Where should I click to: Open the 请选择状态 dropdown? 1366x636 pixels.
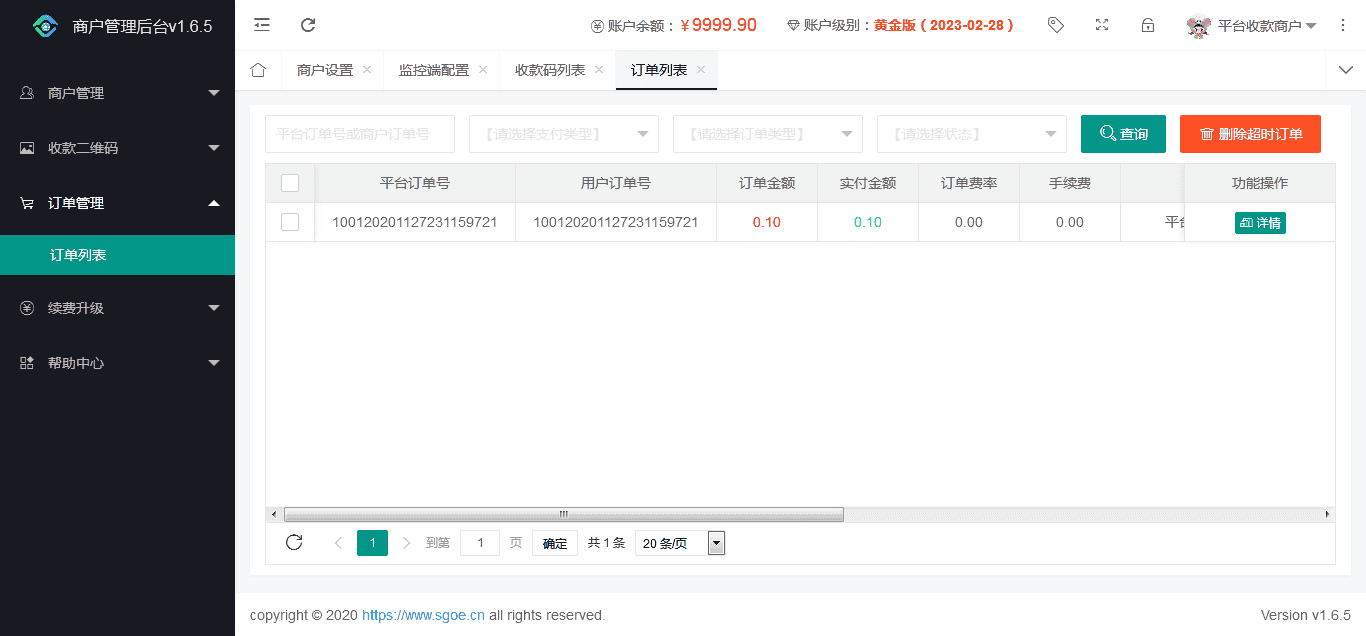coord(972,134)
